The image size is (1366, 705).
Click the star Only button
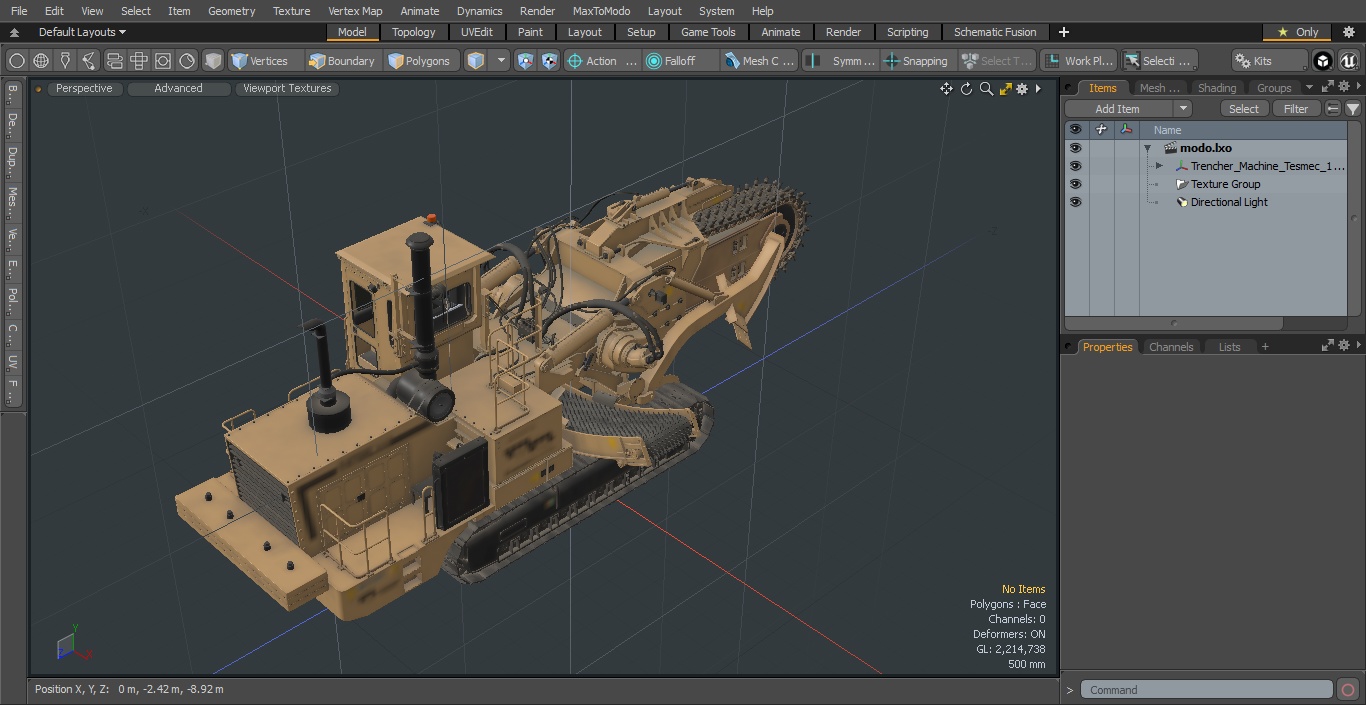pos(1297,32)
